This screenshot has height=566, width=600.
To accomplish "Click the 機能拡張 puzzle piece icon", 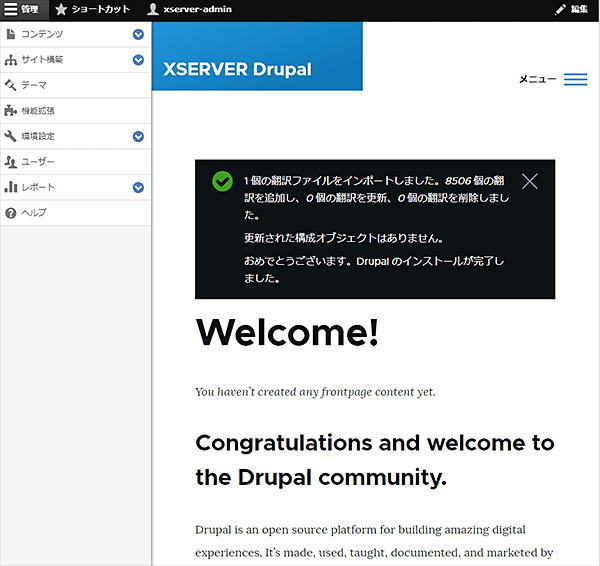I will (x=11, y=111).
